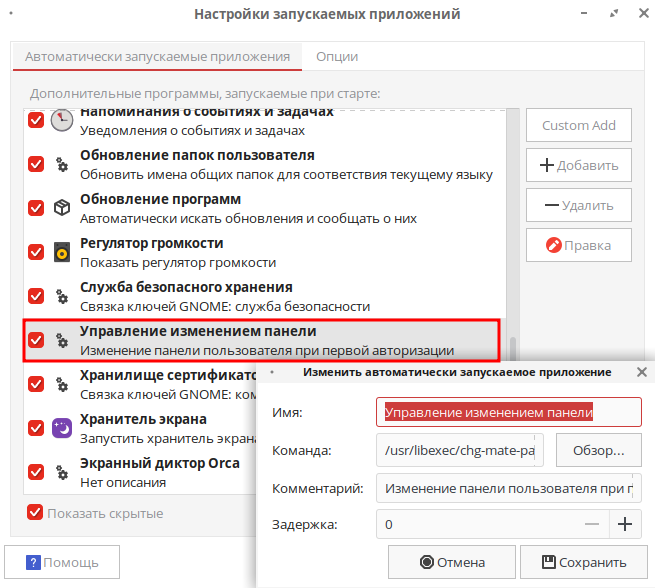
Task: Toggle the Показать скрытые checkbox
Action: (x=36, y=513)
